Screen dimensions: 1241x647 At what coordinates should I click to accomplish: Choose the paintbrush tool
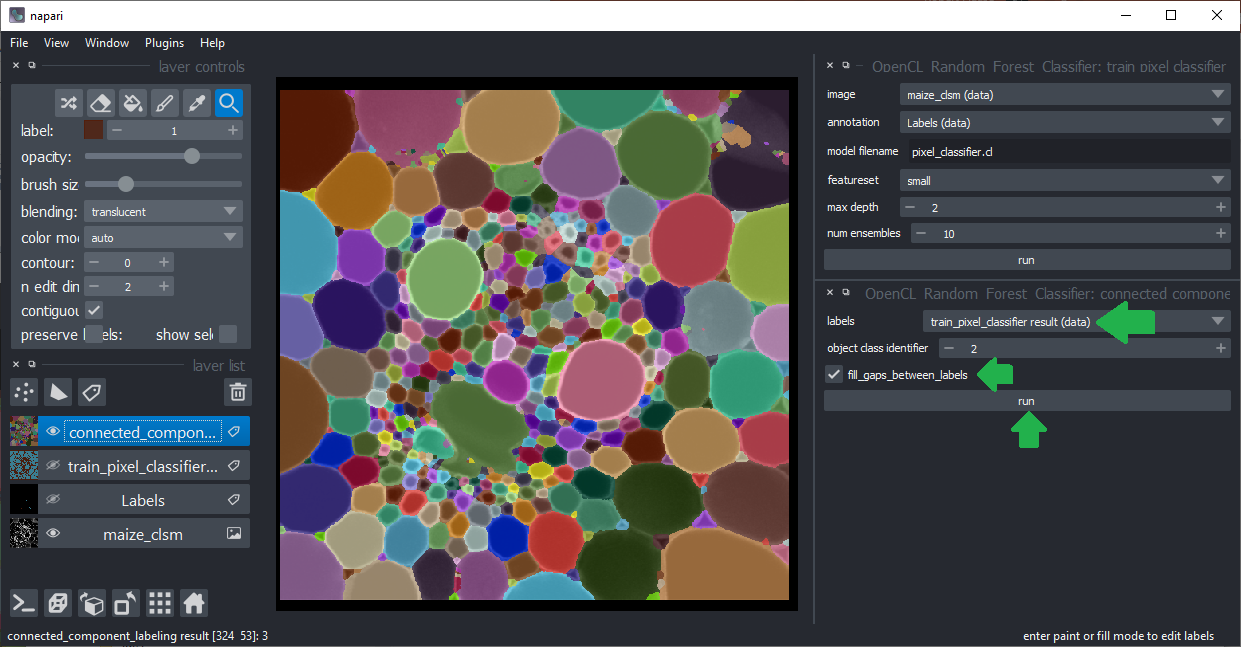click(x=165, y=103)
